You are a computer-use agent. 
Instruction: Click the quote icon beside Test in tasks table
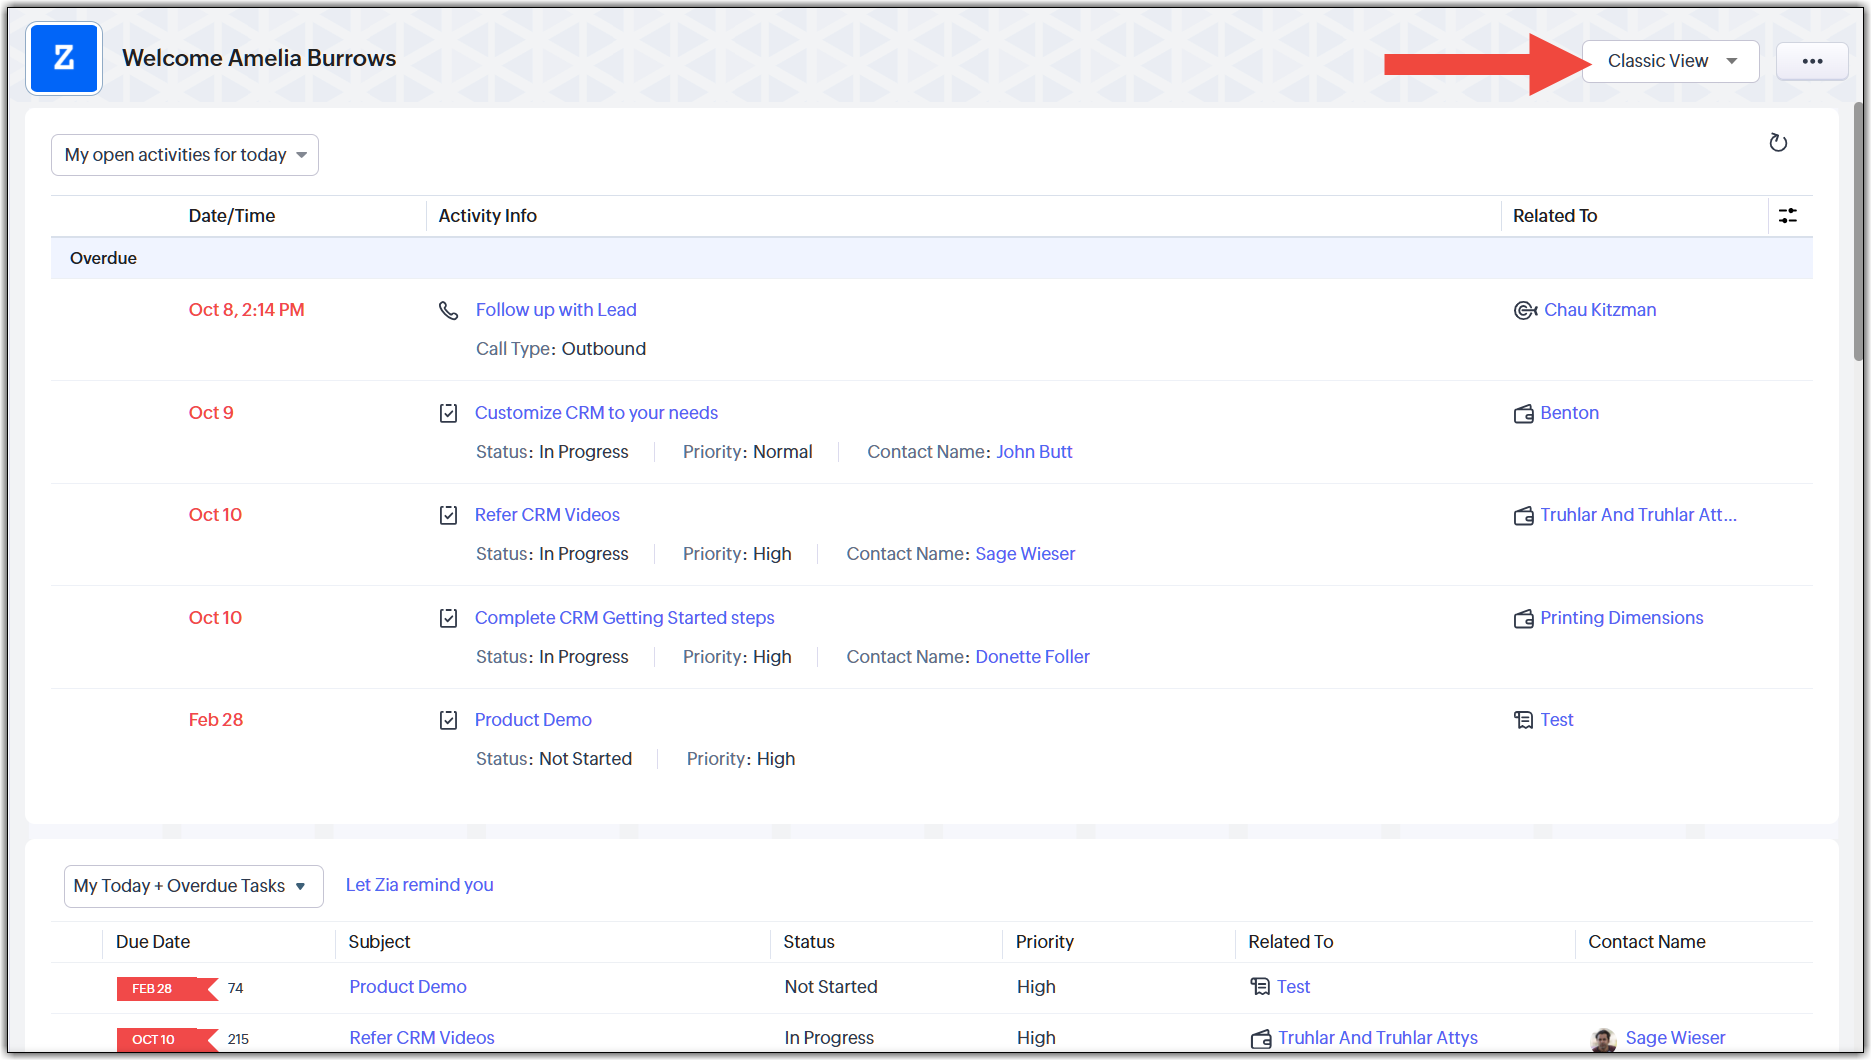click(x=1260, y=987)
